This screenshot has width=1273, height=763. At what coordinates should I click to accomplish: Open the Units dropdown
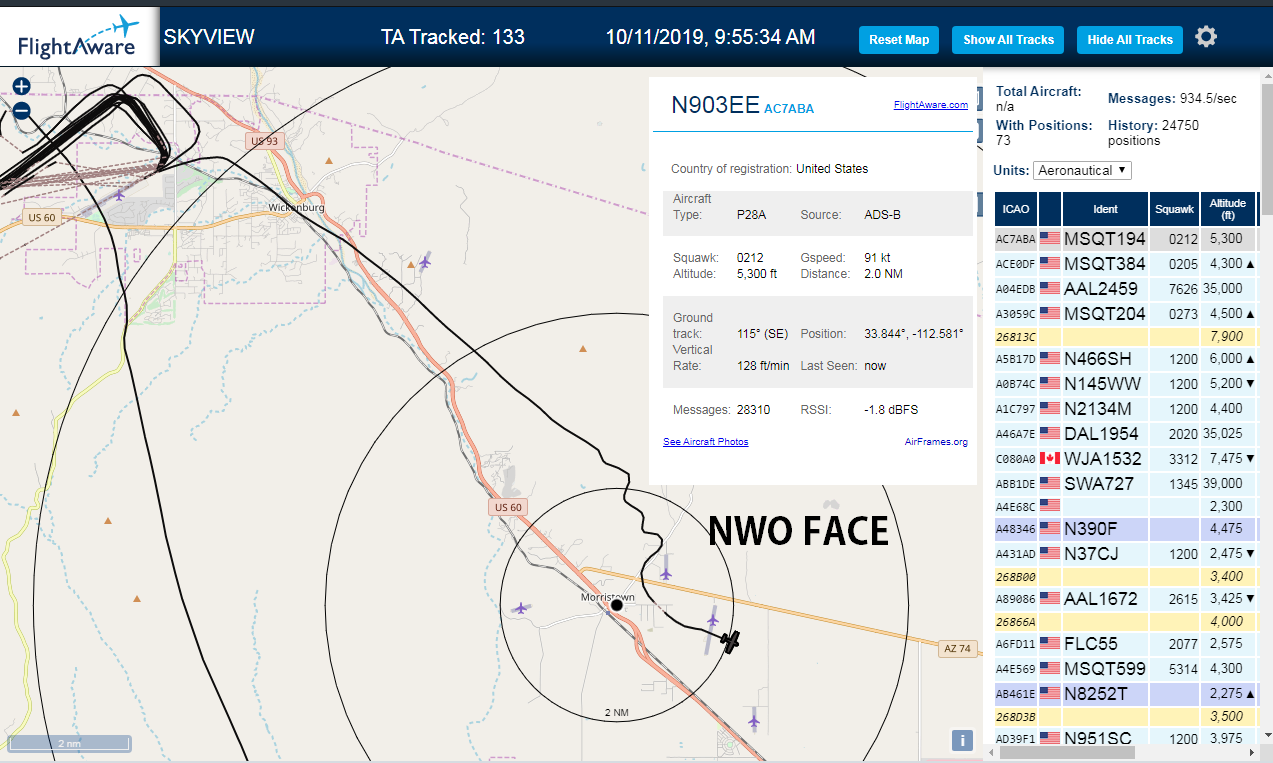click(1082, 170)
